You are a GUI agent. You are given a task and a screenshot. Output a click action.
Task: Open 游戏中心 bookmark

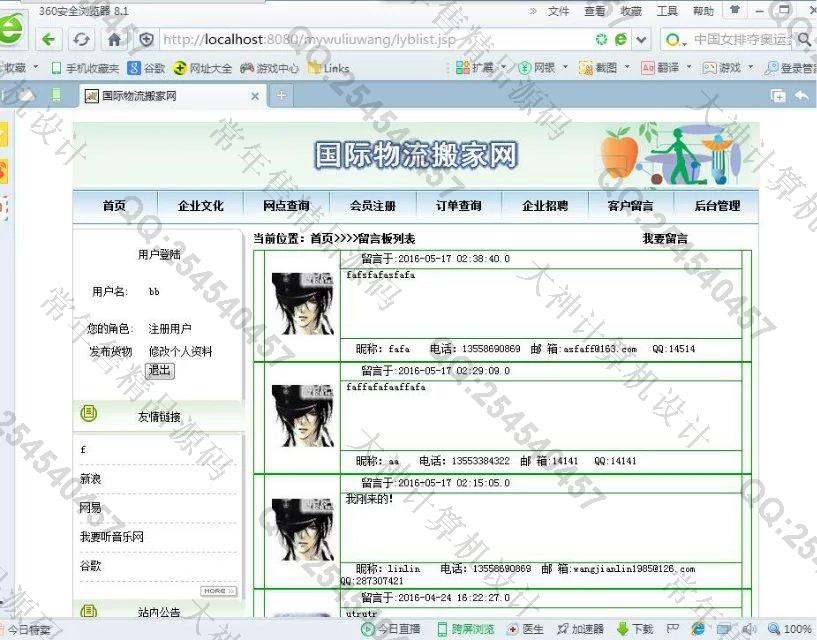tap(269, 68)
